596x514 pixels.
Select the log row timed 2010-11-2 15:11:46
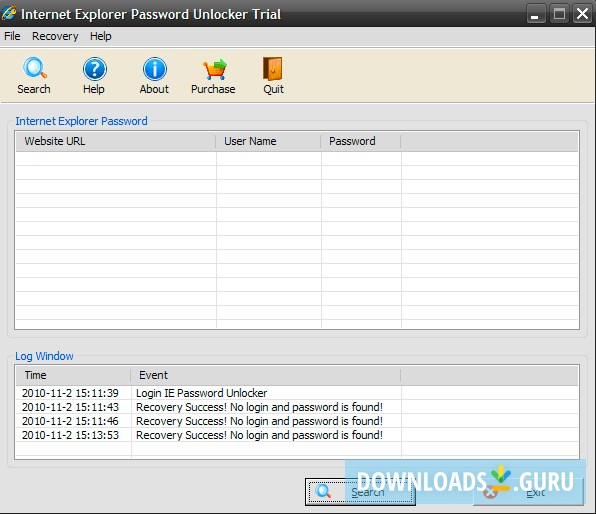tap(297, 421)
